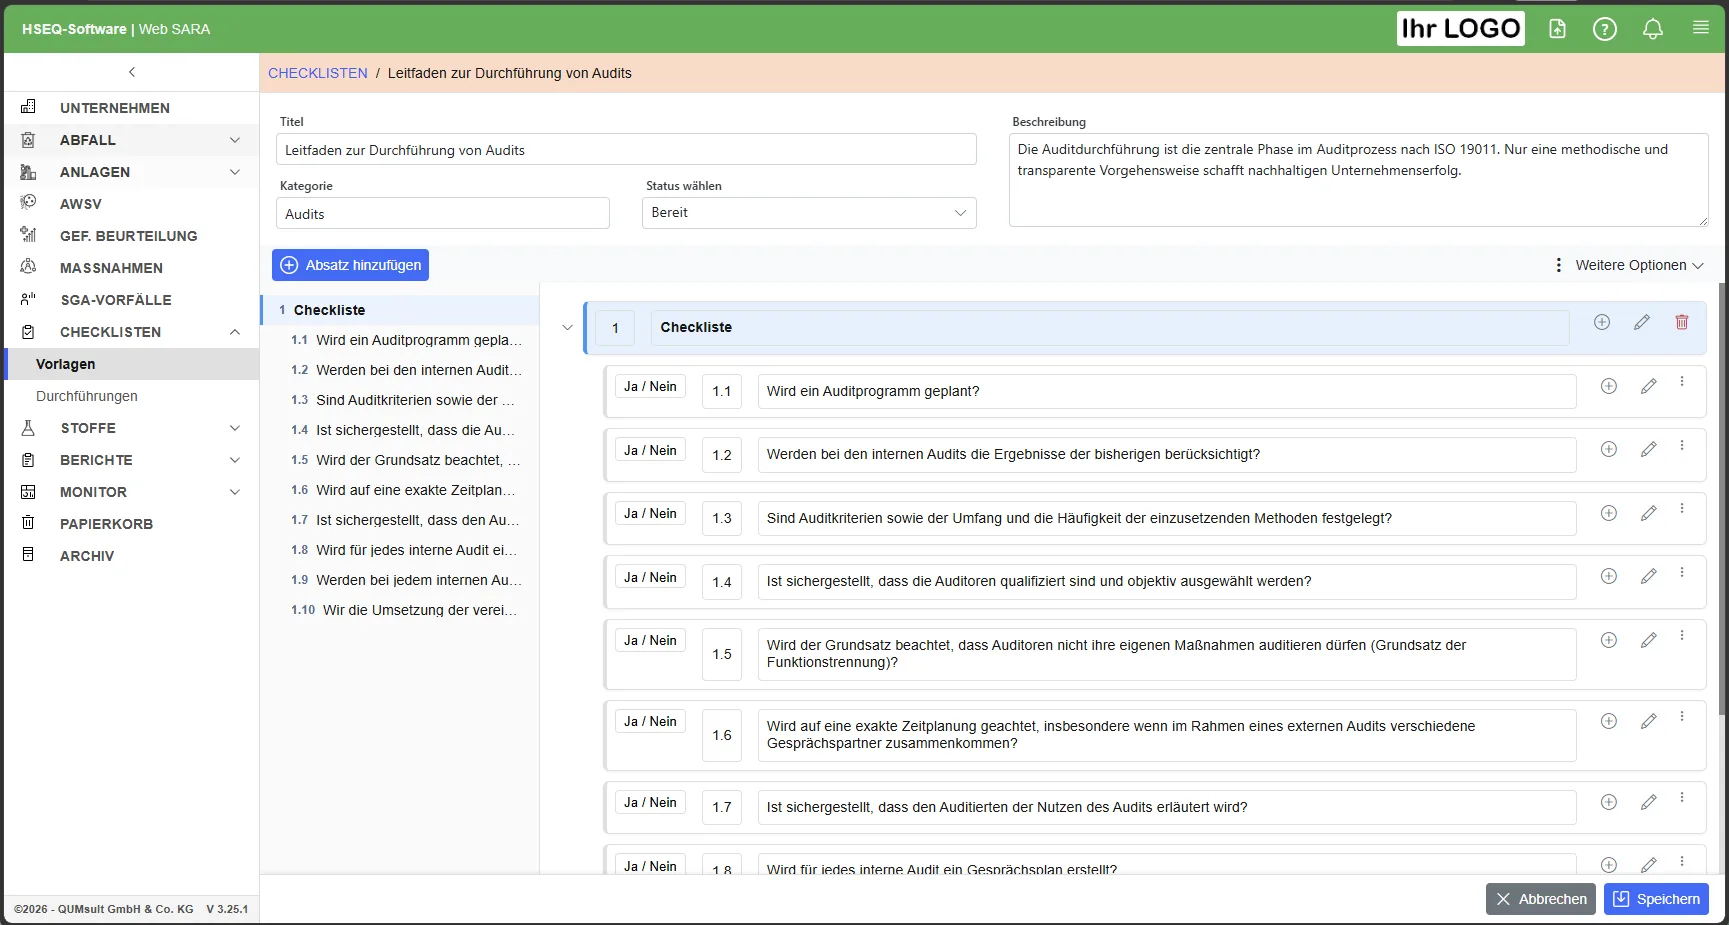Expand the ABFALL sidebar section
This screenshot has height=925, width=1729.
(x=235, y=140)
